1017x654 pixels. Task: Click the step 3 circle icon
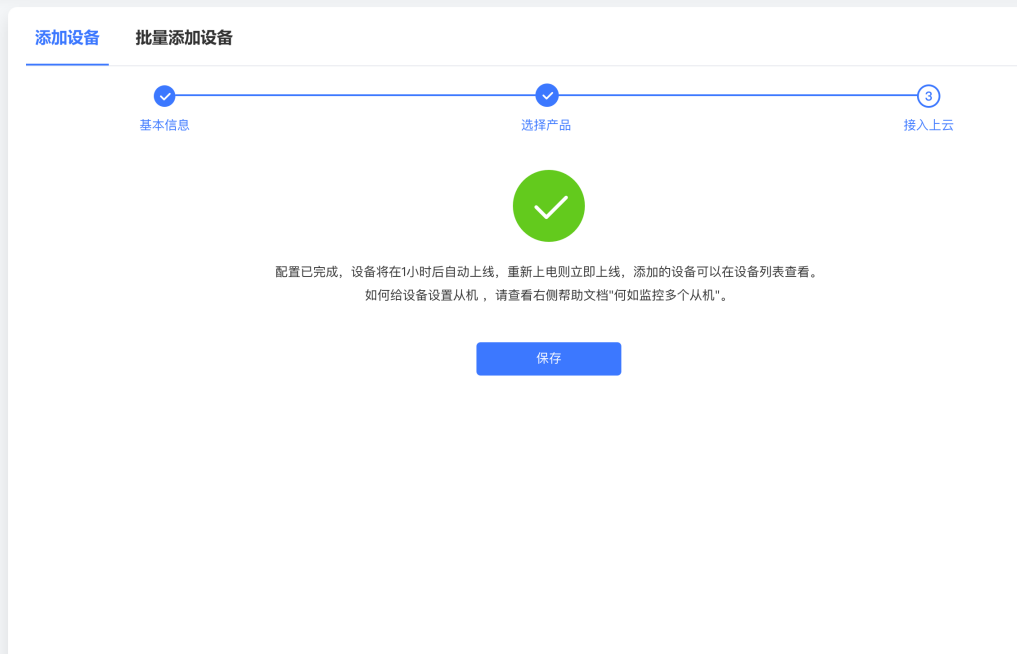click(x=928, y=96)
